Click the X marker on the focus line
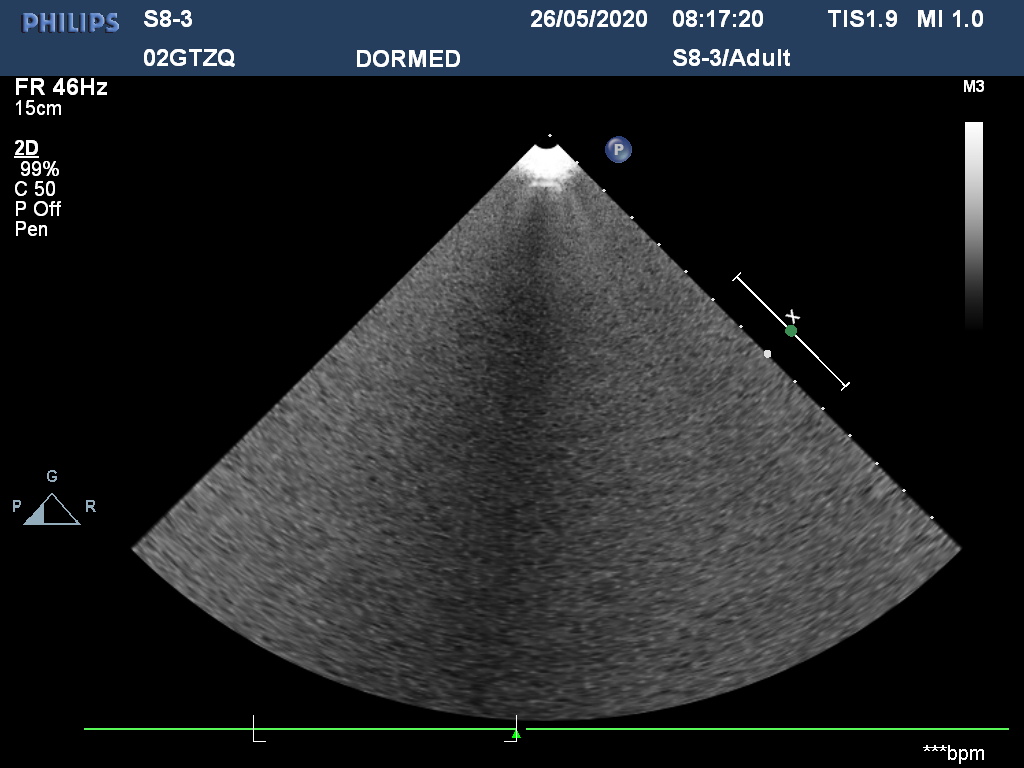The height and width of the screenshot is (768, 1024). click(x=793, y=316)
